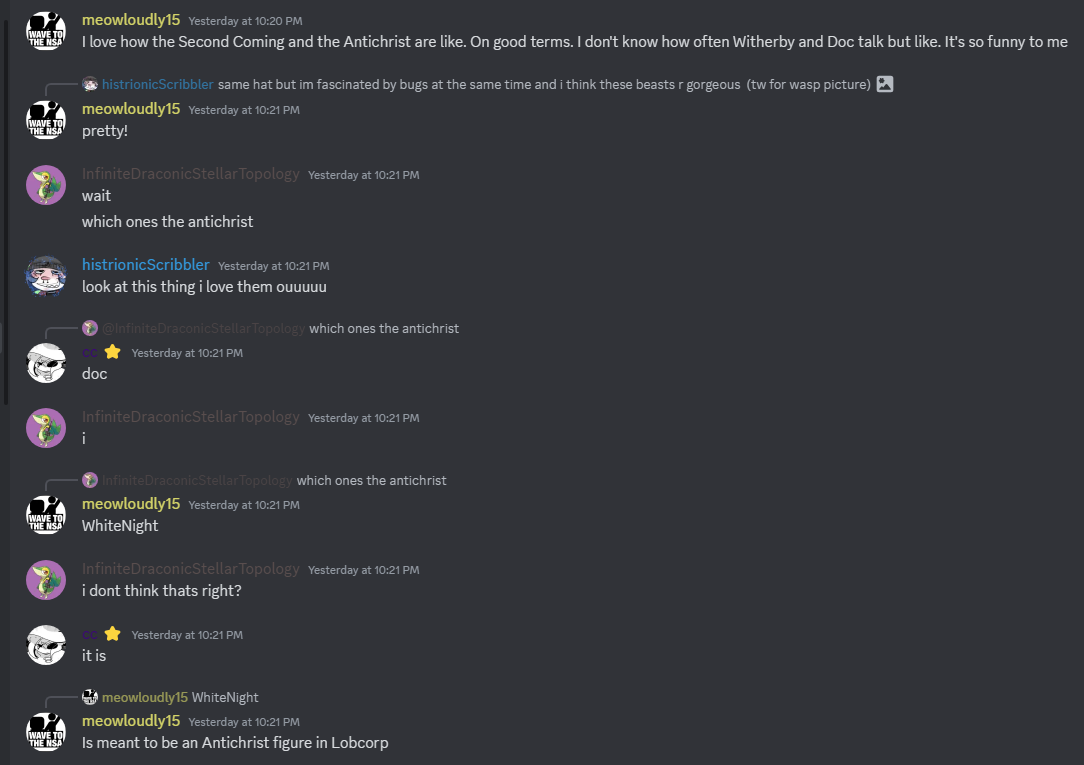Click InfiniteDraconicStellarTopology's username above "i dont think thats right?"
The height and width of the screenshot is (765, 1084).
coord(190,569)
